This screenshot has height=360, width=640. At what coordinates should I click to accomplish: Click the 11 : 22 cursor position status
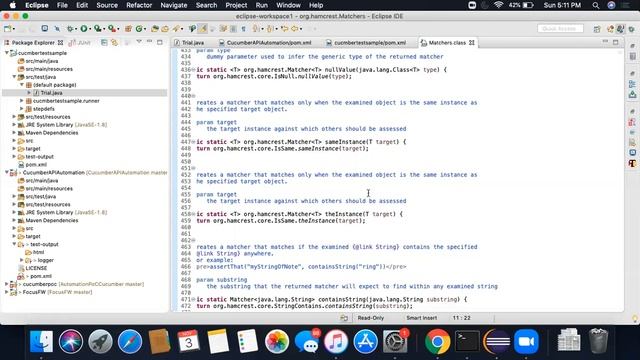pyautogui.click(x=461, y=318)
